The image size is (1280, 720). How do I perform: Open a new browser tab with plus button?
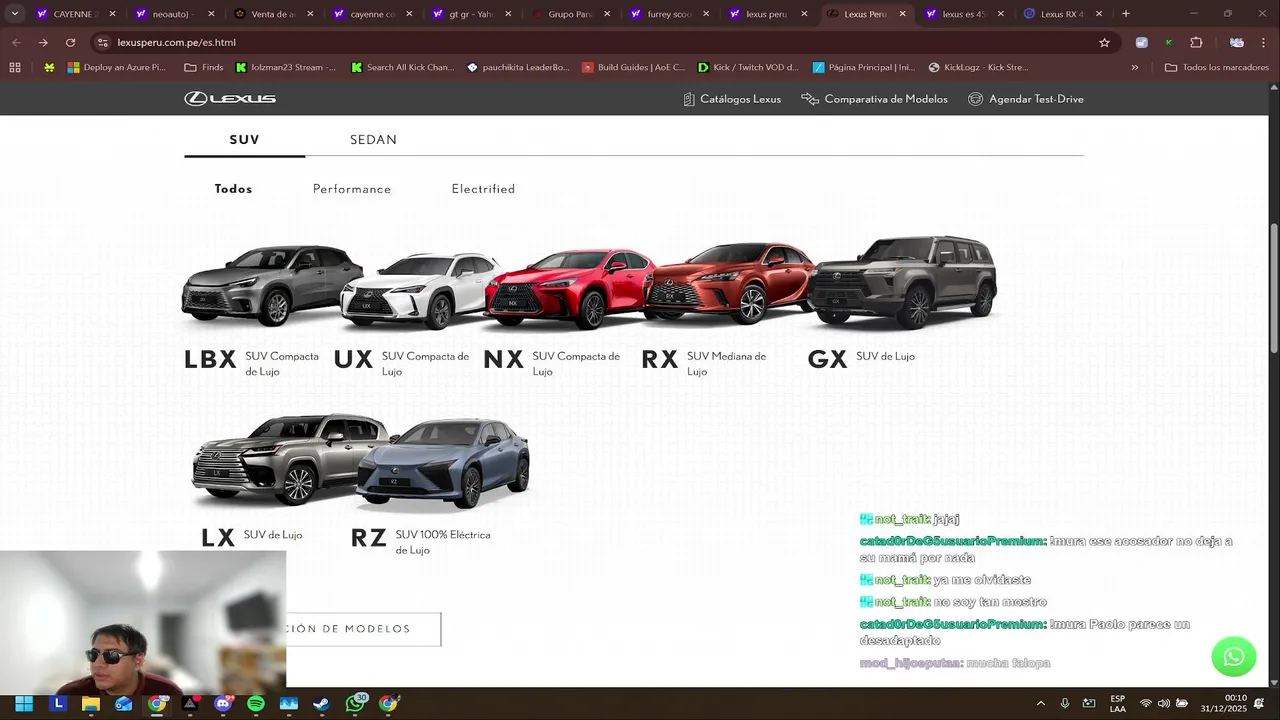tap(1126, 14)
